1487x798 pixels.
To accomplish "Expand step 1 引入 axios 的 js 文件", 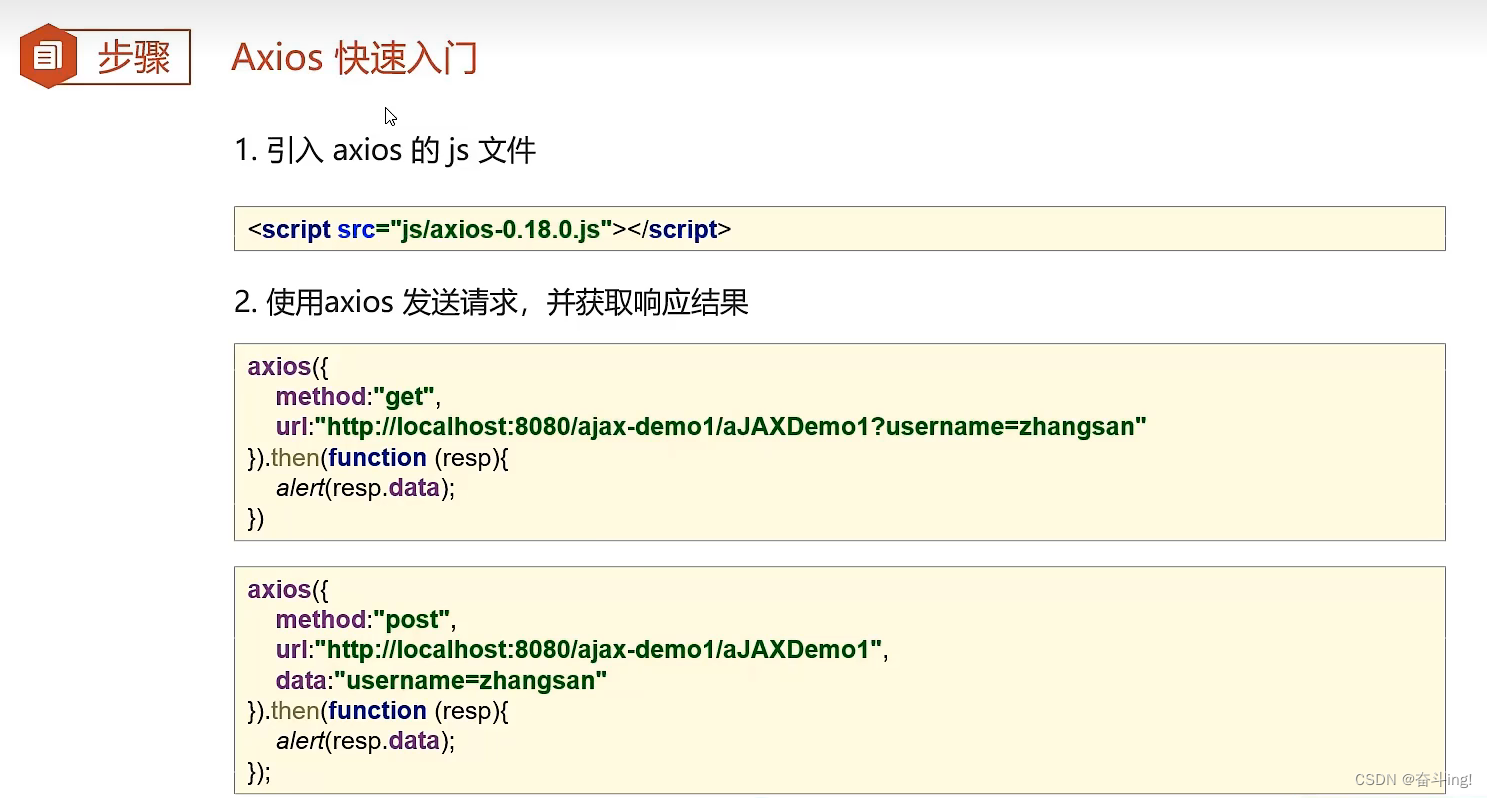I will coord(386,149).
